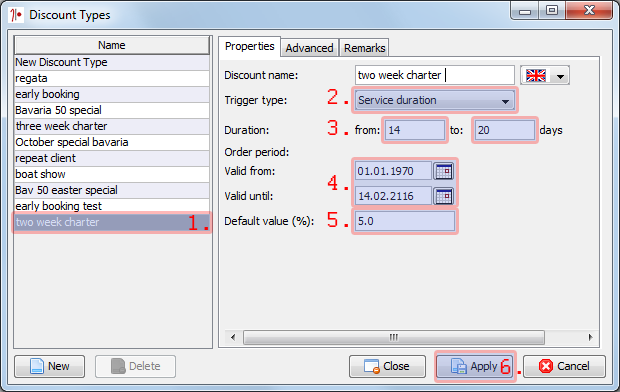This screenshot has height=392, width=620.
Task: Select the early booking test row
Action: pos(112,206)
